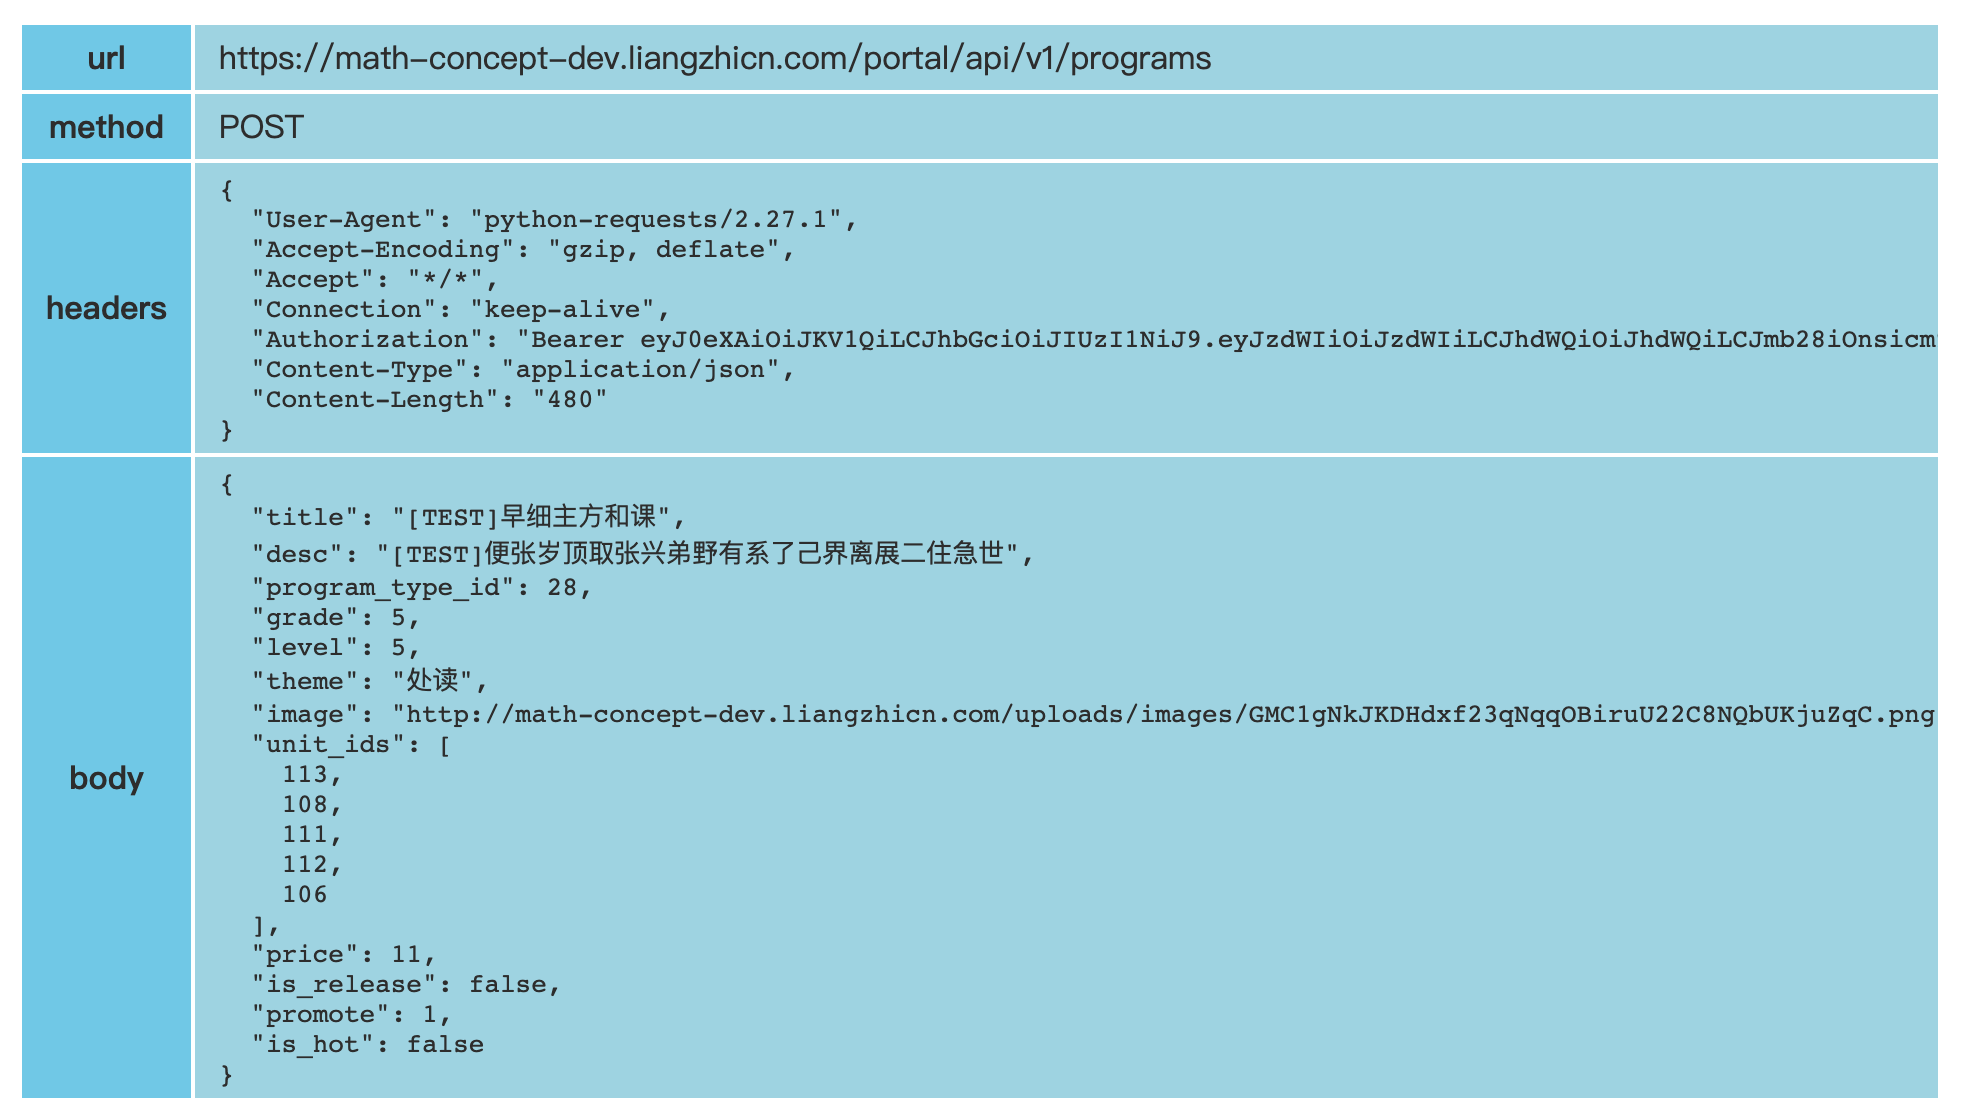Click the headers row label
Screen dimensions: 1962x1120
(x=106, y=308)
